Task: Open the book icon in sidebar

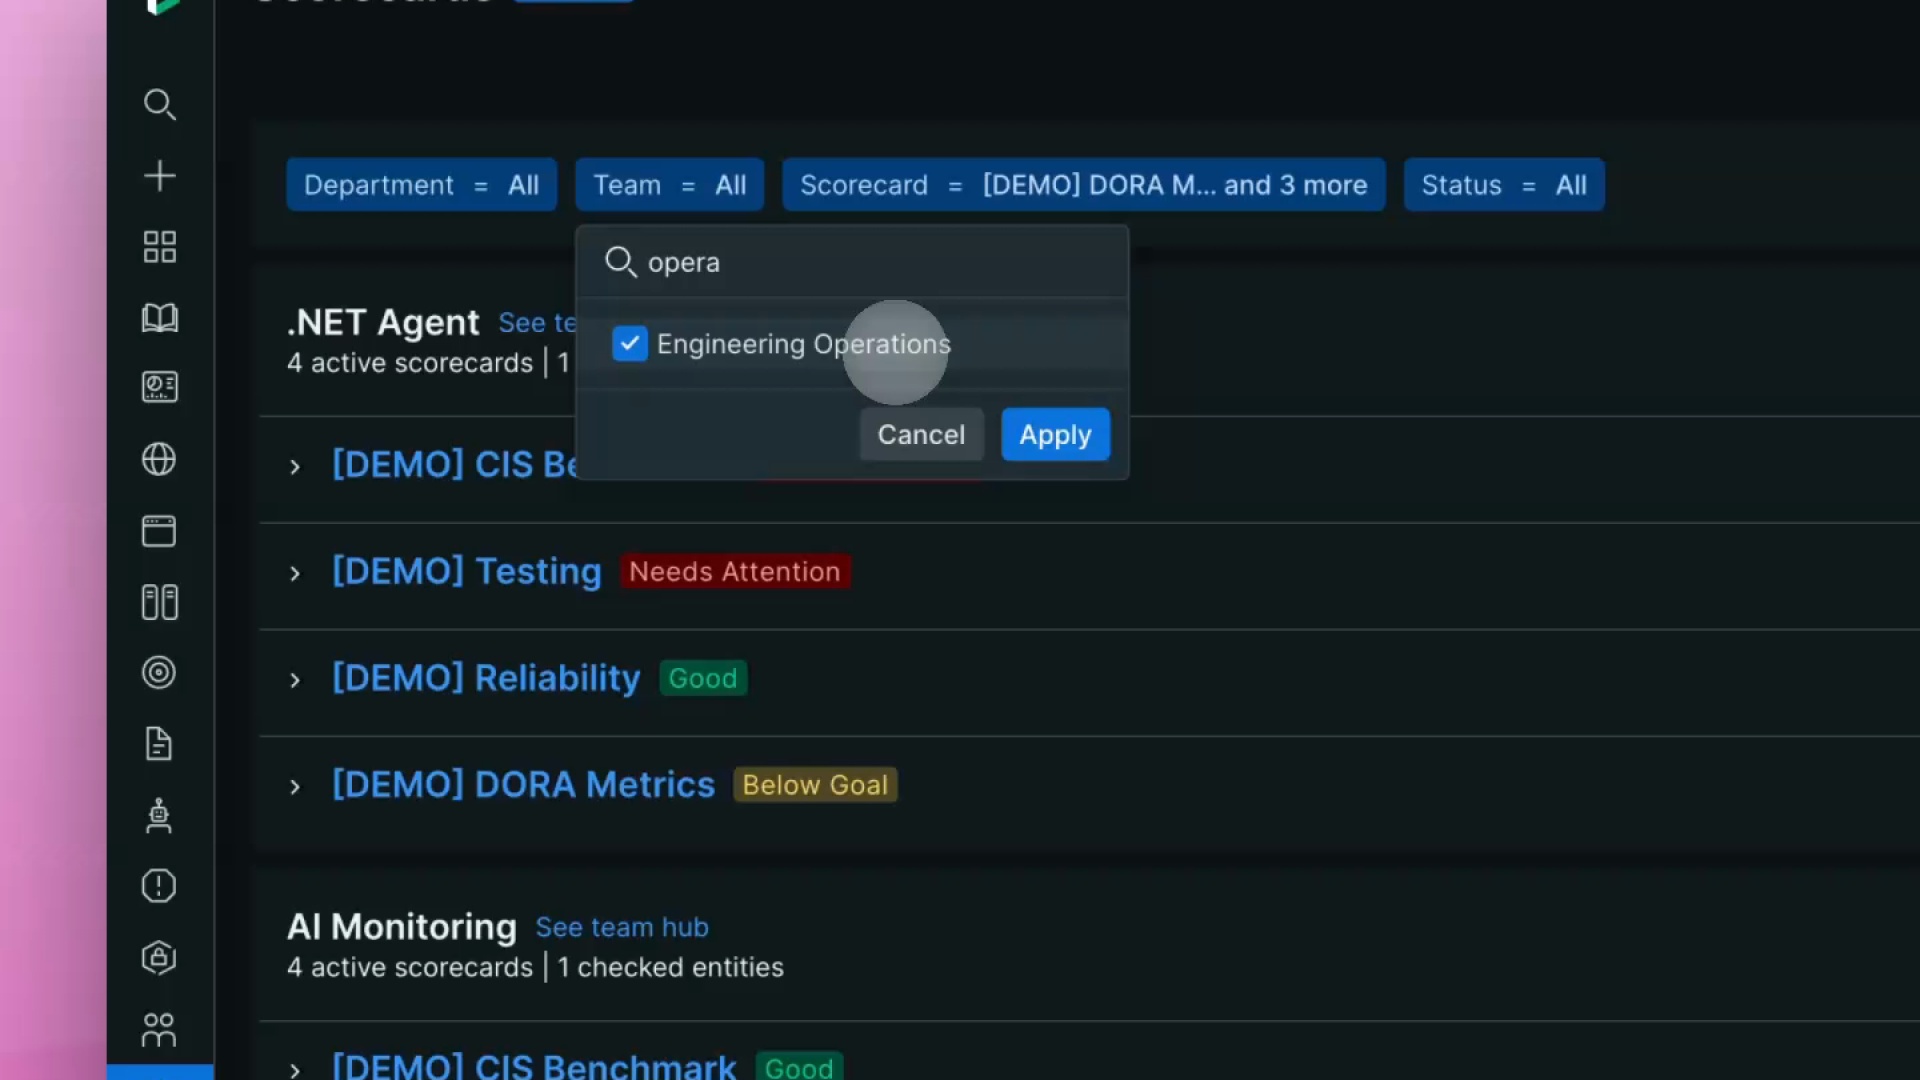Action: (159, 318)
